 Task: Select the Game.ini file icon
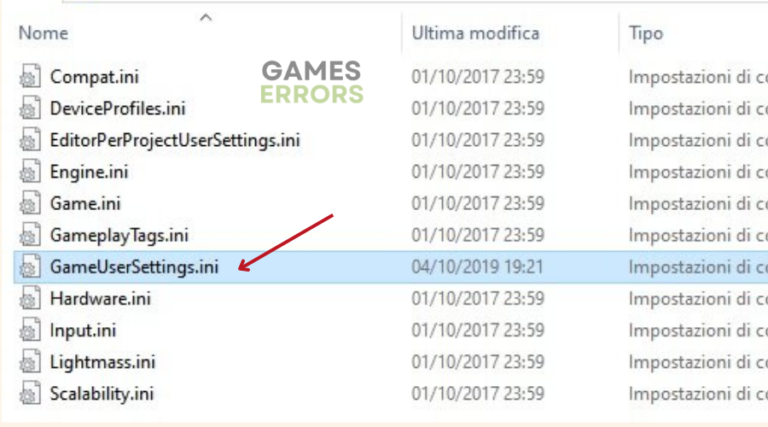(x=30, y=204)
